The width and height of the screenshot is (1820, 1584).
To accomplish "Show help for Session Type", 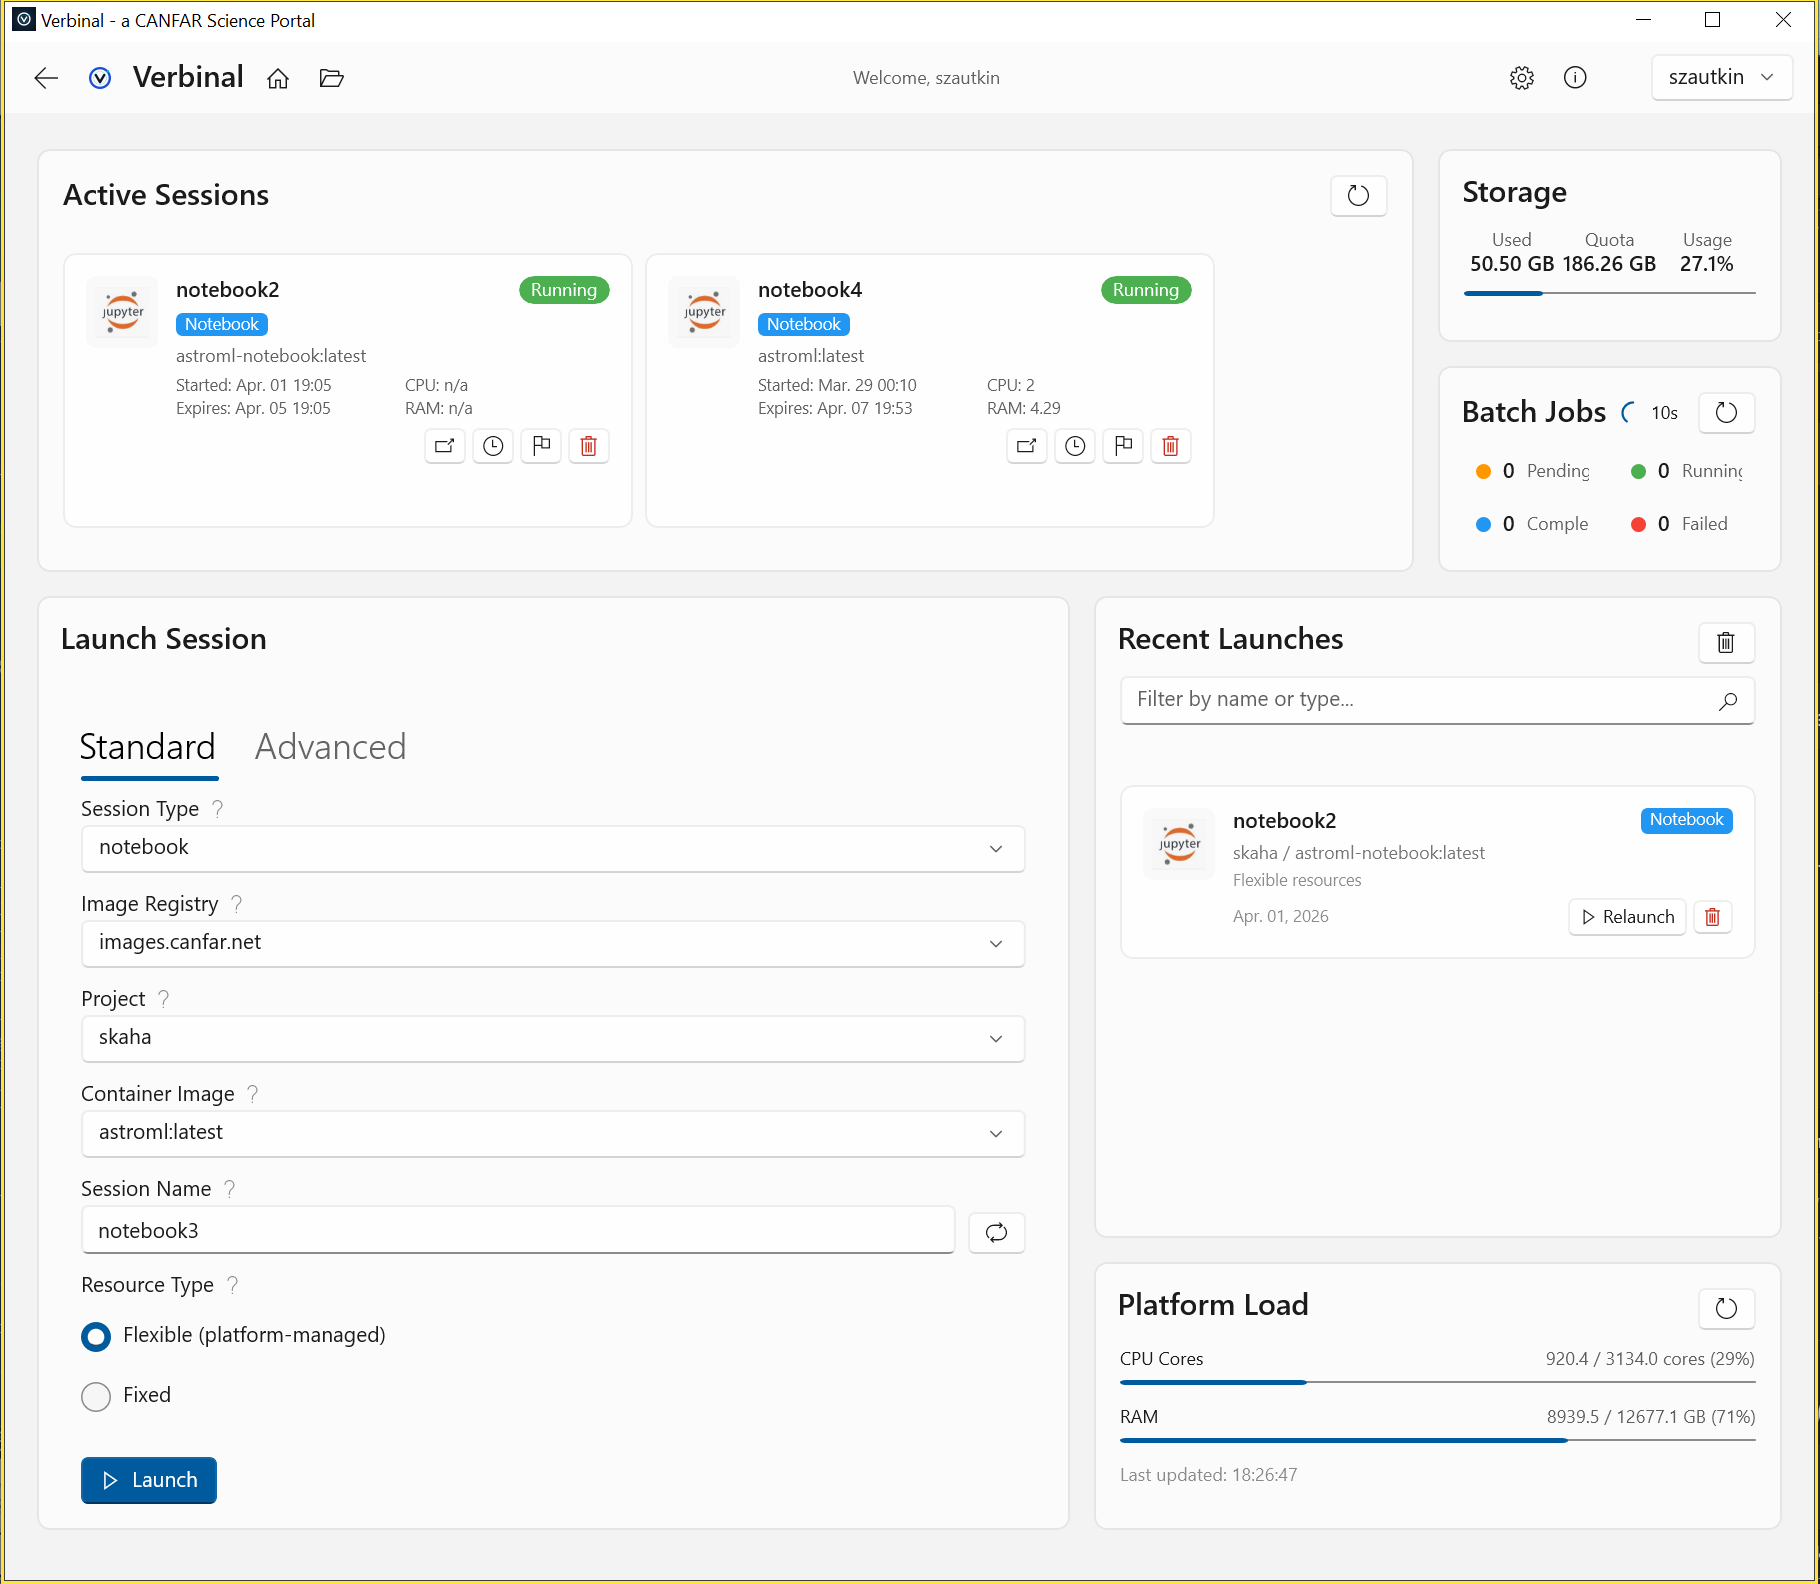I will pos(217,809).
